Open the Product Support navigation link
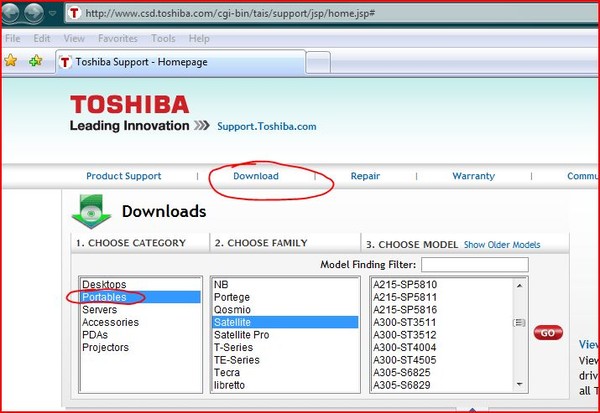Image resolution: width=600 pixels, height=413 pixels. (x=124, y=176)
